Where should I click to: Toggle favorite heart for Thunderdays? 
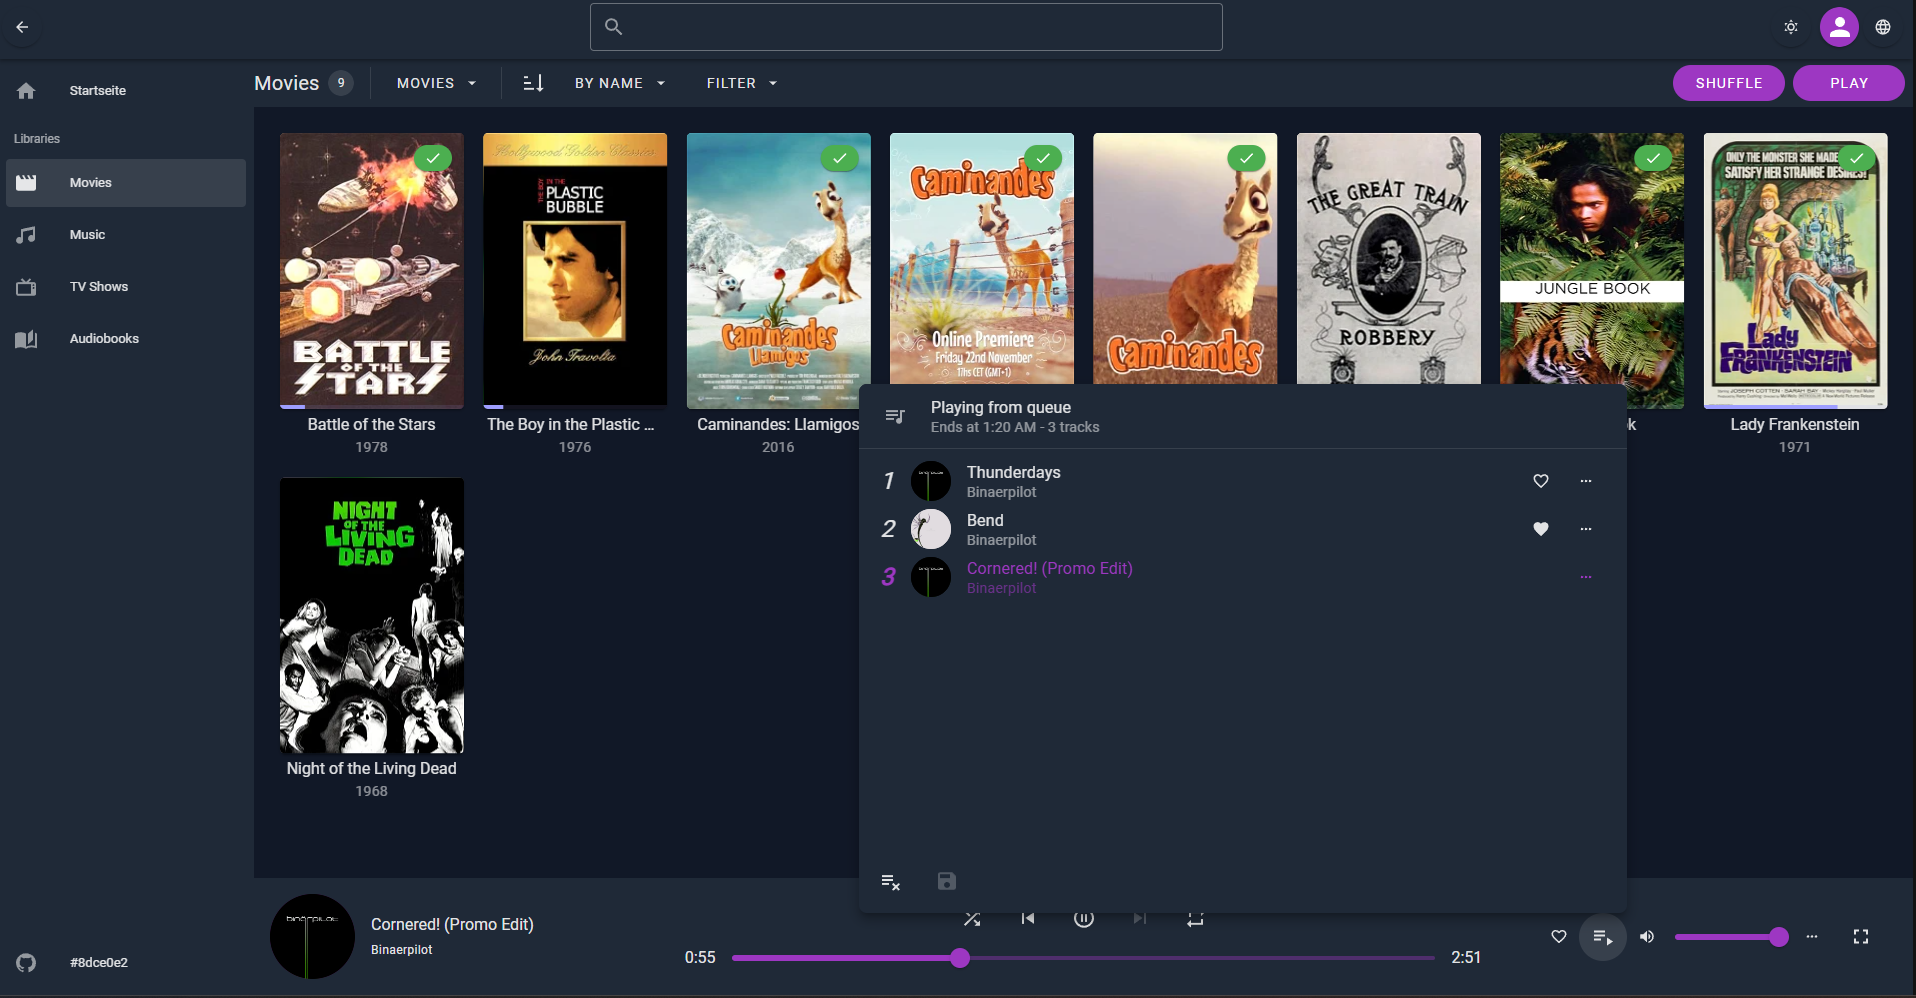[1540, 481]
